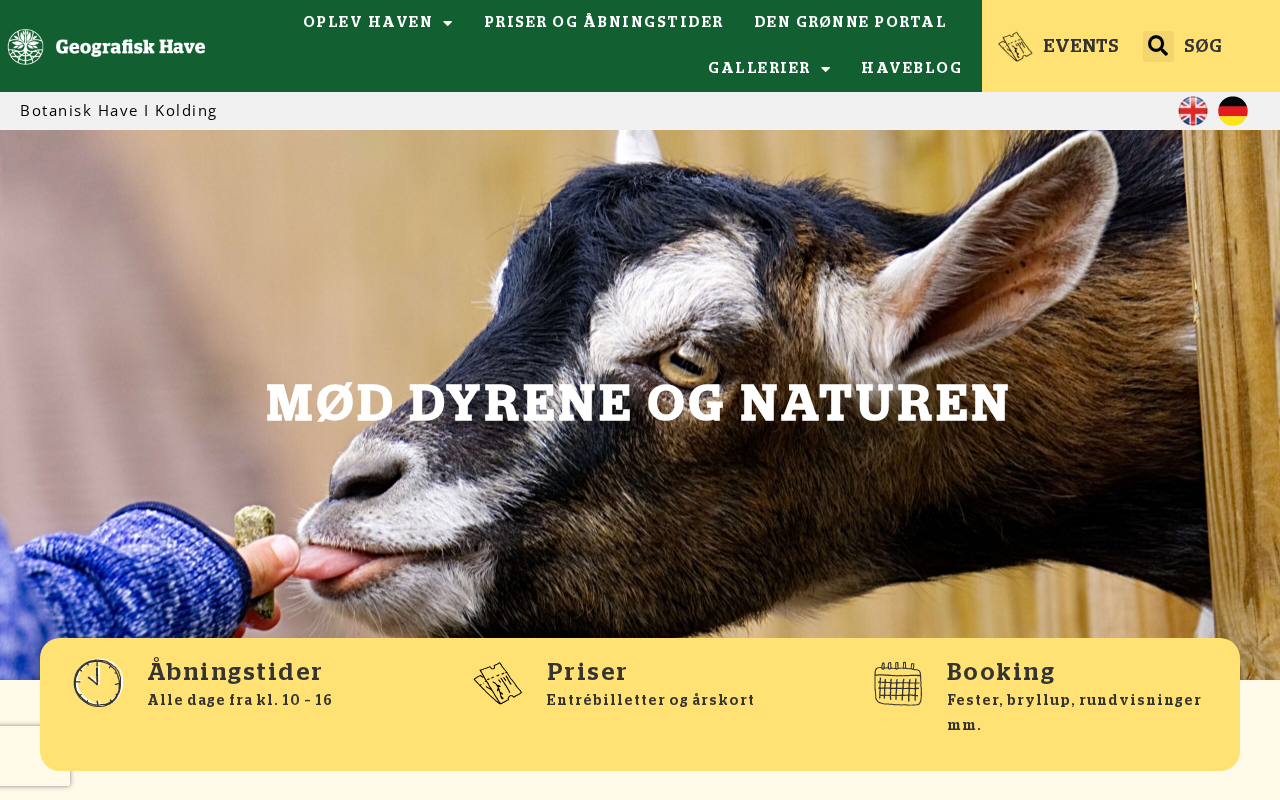The image size is (1280, 800).
Task: Go to the Haveblog menu item
Action: point(912,68)
